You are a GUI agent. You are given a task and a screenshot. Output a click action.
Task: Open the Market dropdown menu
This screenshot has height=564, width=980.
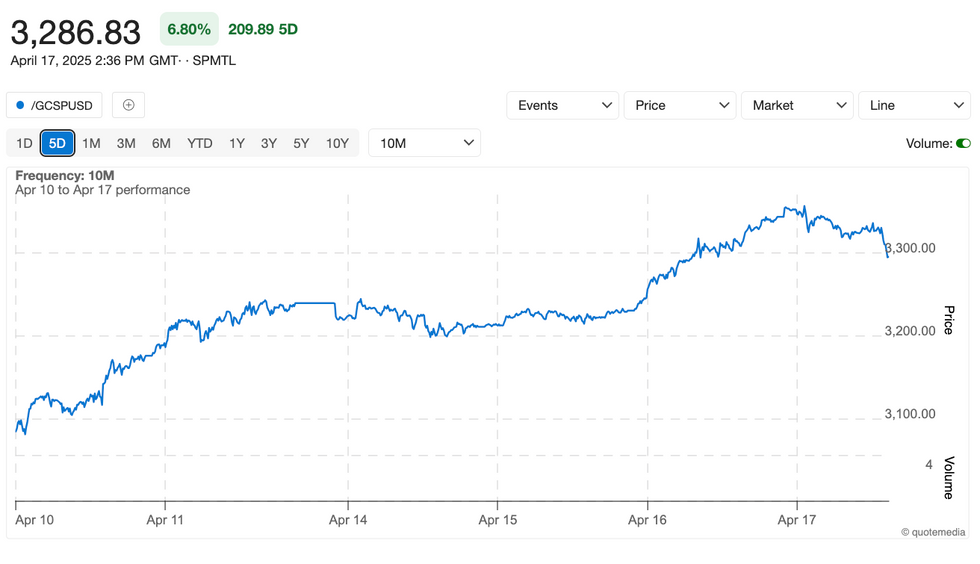(796, 105)
